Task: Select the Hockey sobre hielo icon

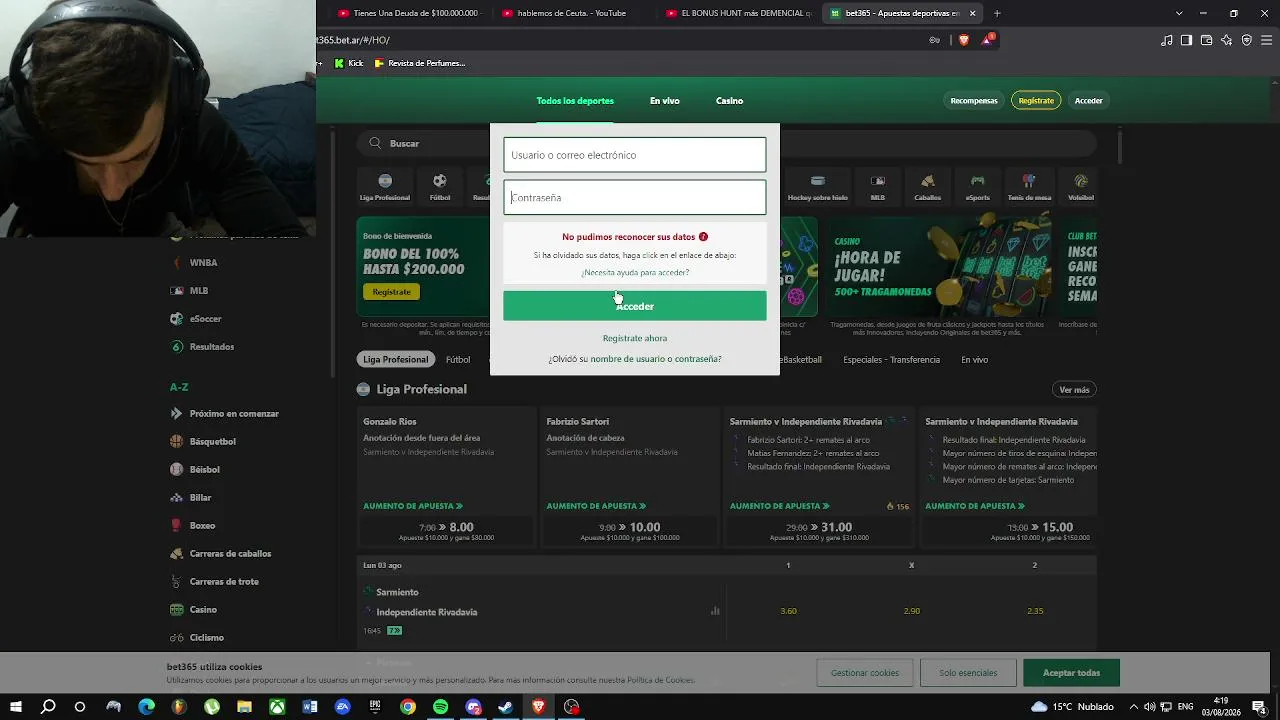Action: pyautogui.click(x=818, y=181)
